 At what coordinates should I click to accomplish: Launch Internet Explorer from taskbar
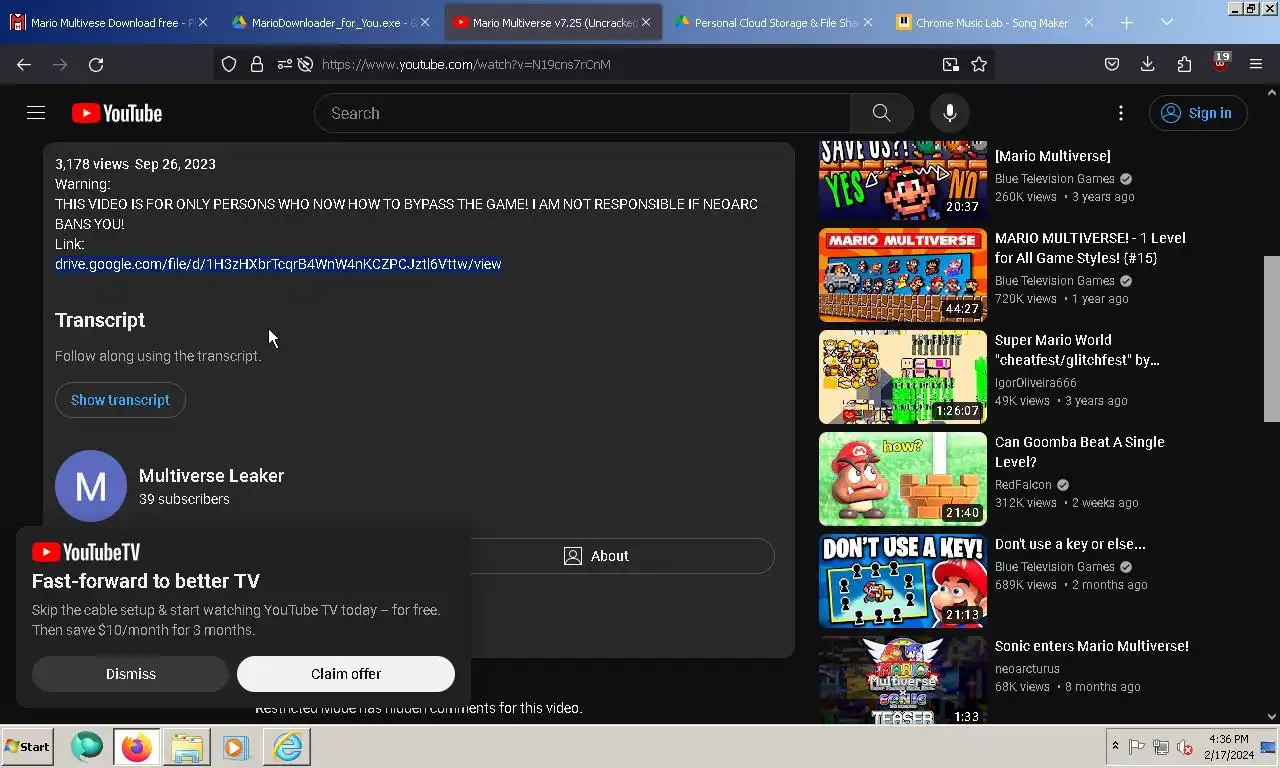[287, 747]
